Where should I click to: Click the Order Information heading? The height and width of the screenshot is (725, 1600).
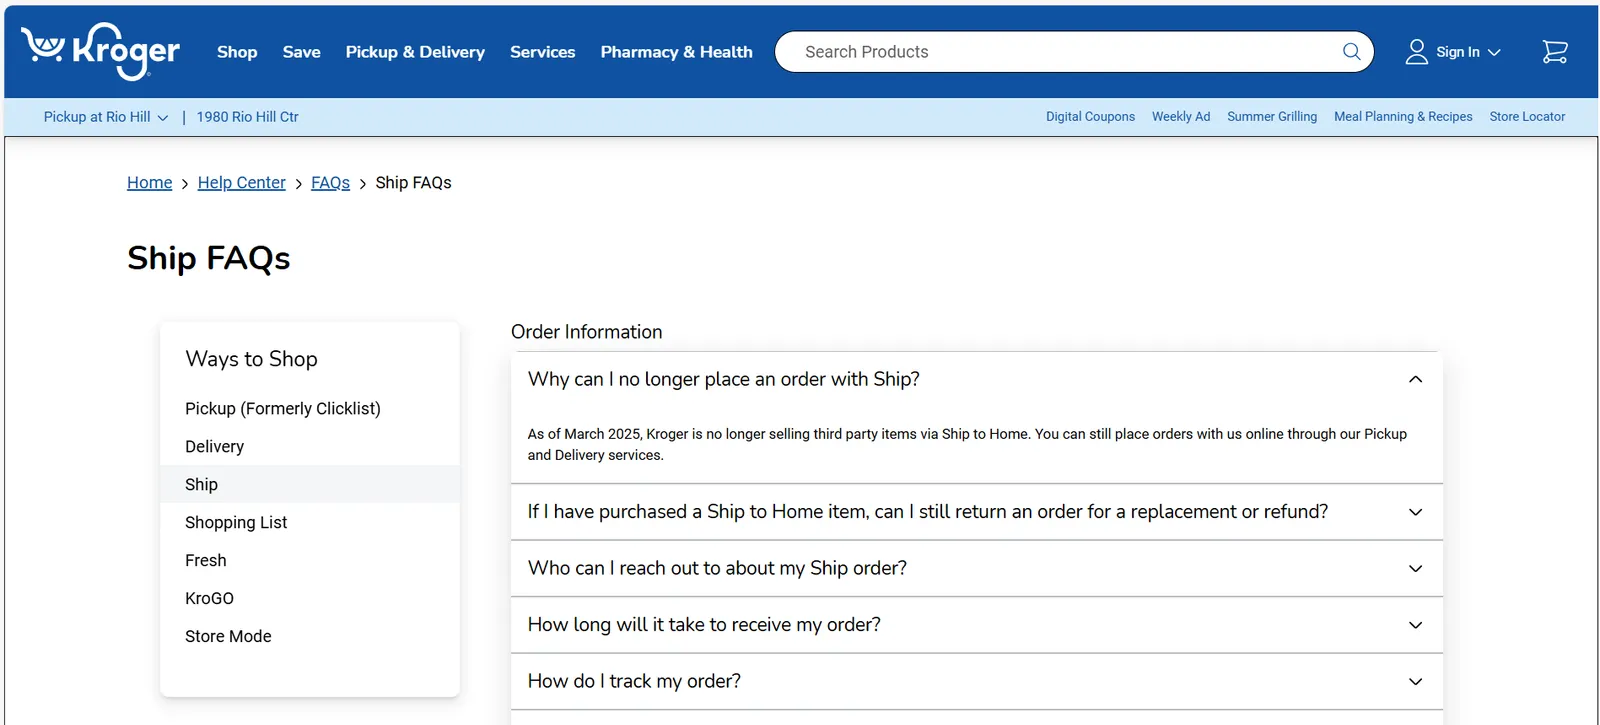[x=586, y=332]
